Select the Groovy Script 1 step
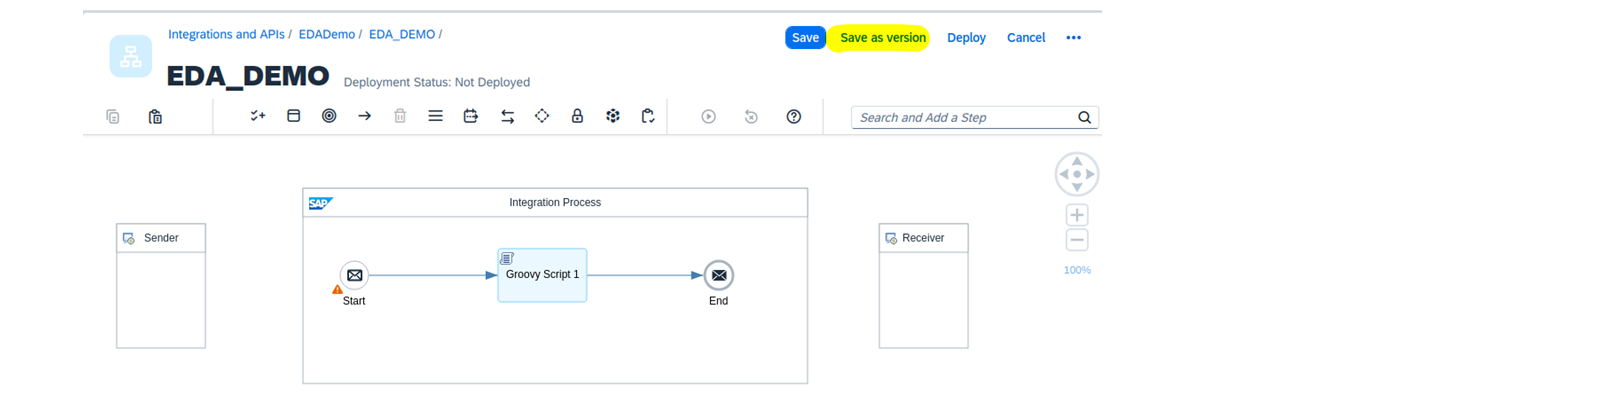 [x=542, y=275]
